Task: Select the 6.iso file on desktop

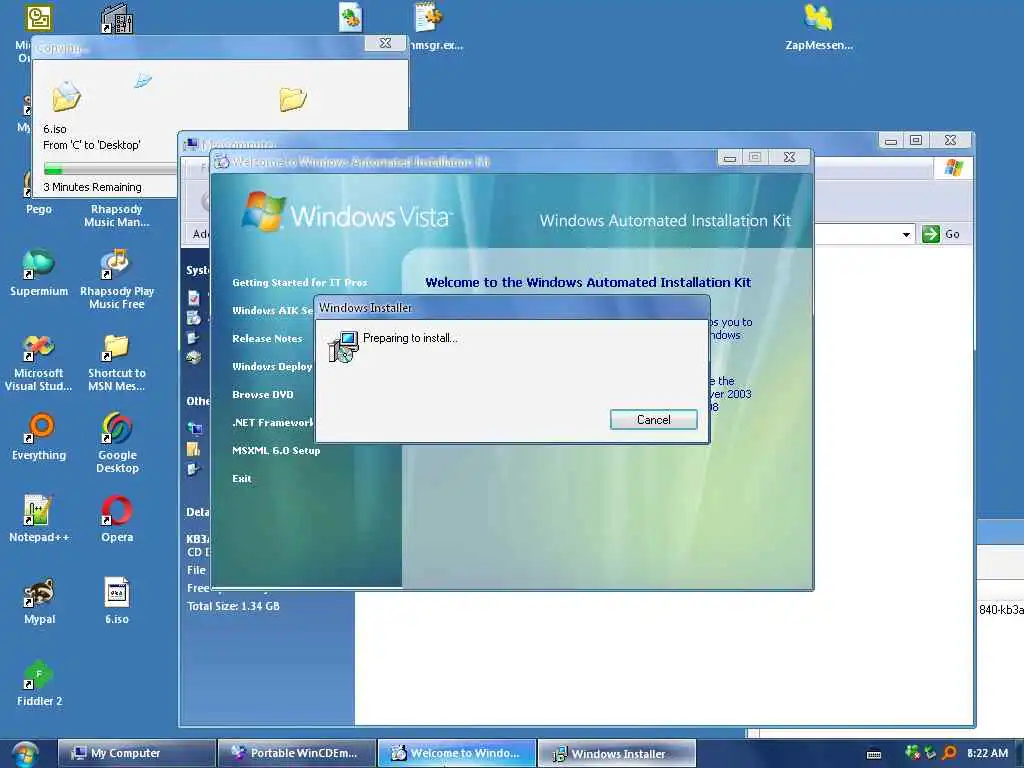Action: coord(117,601)
